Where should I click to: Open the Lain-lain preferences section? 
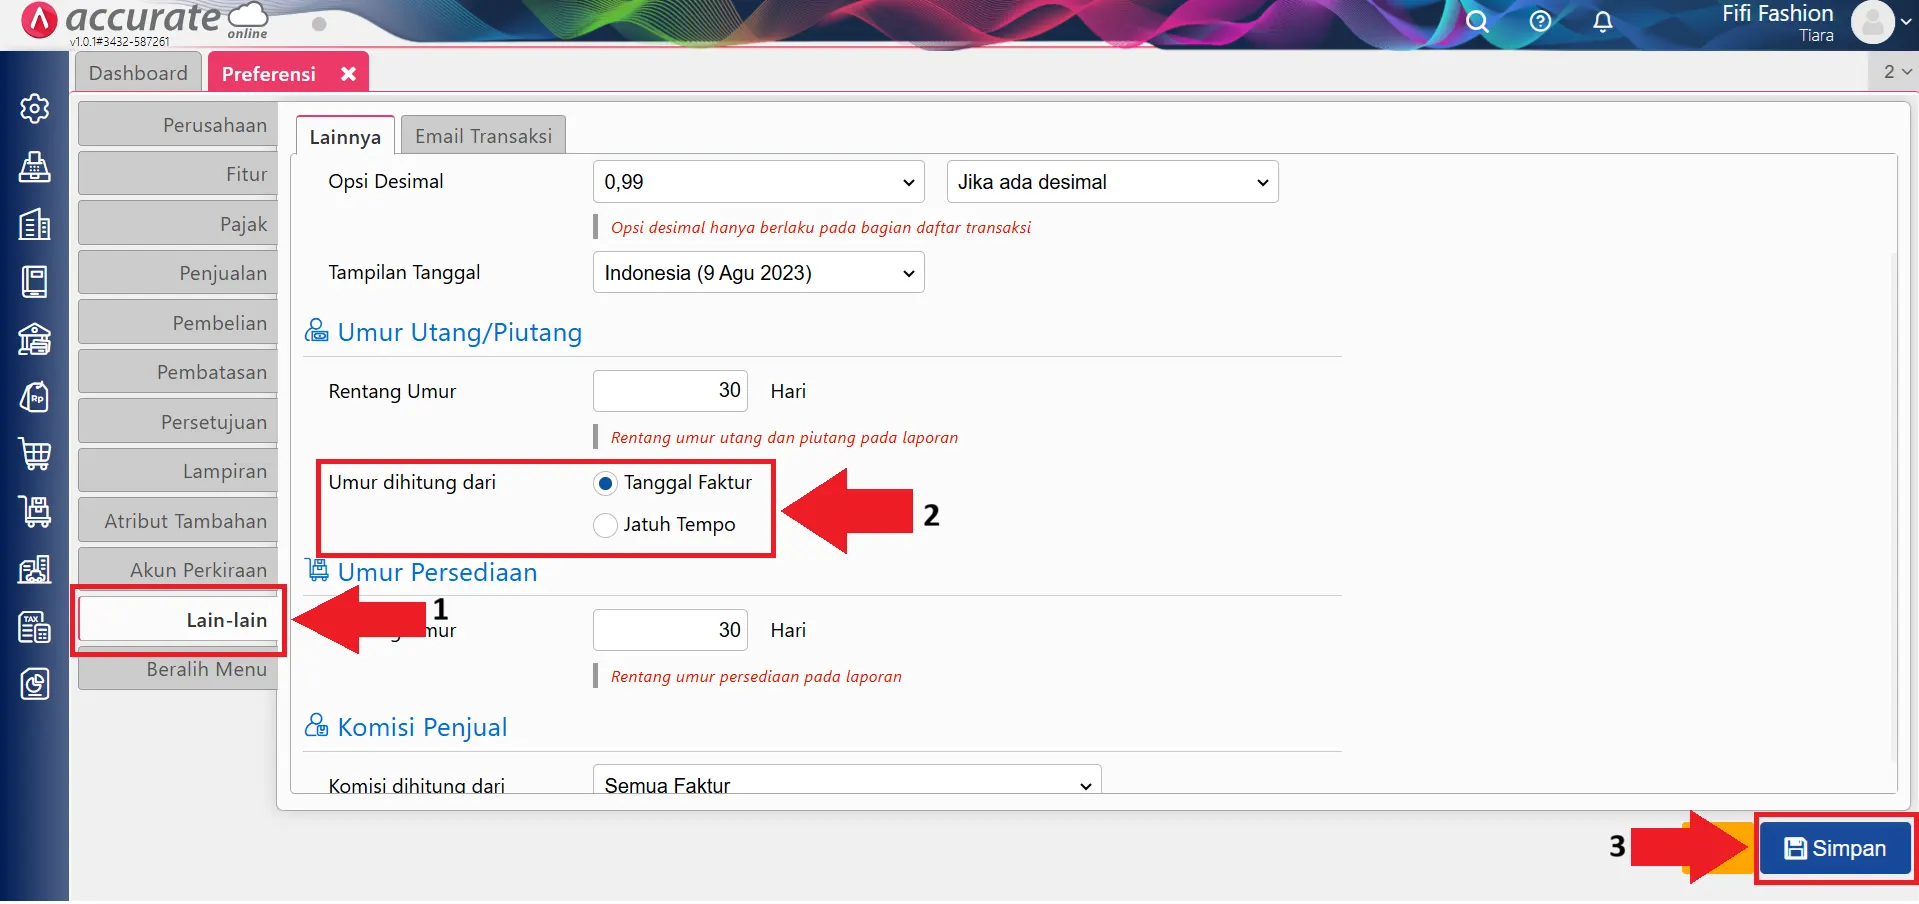[x=179, y=620]
